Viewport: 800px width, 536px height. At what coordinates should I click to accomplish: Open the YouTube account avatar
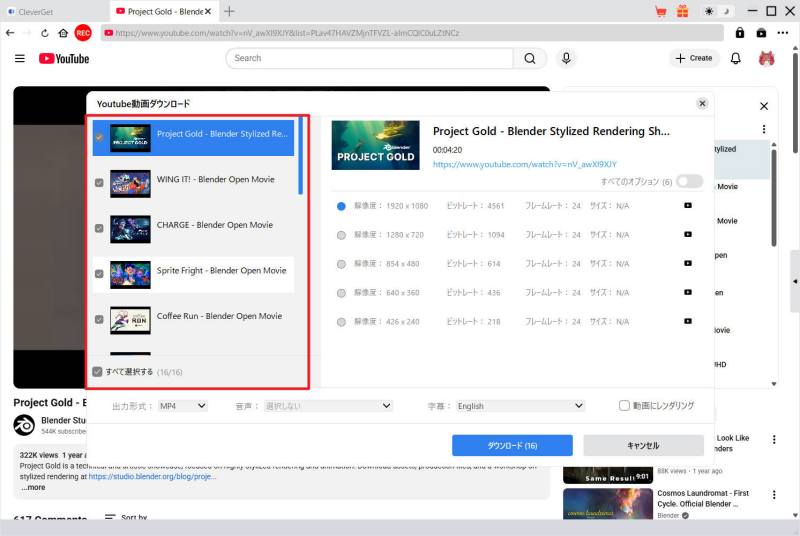766,59
